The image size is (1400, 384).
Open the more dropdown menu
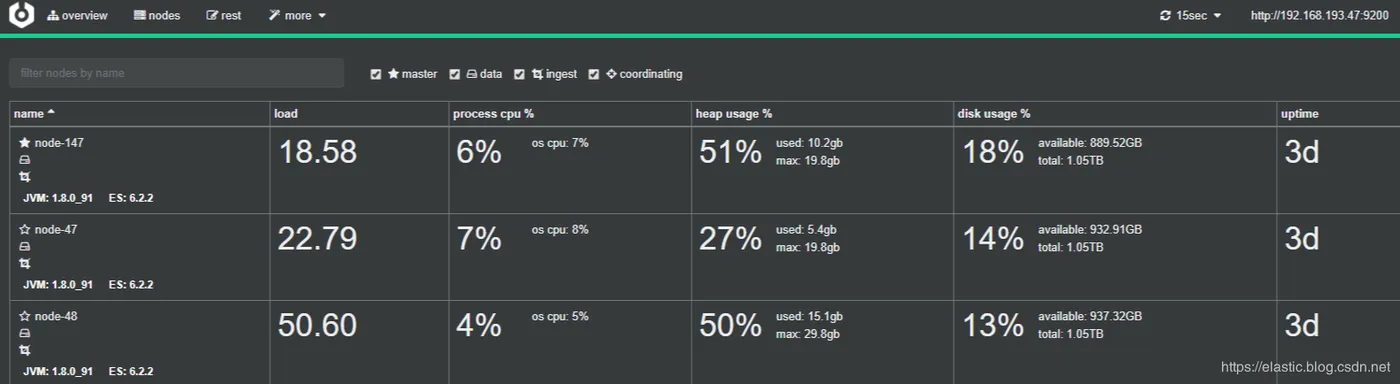point(297,16)
